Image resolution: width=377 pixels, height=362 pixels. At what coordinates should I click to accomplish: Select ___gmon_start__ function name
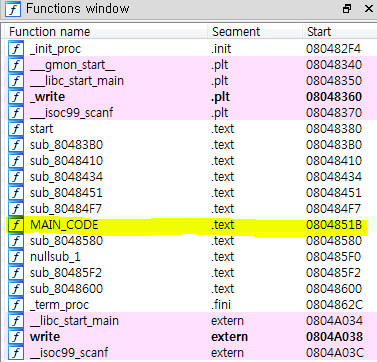pyautogui.click(x=72, y=65)
